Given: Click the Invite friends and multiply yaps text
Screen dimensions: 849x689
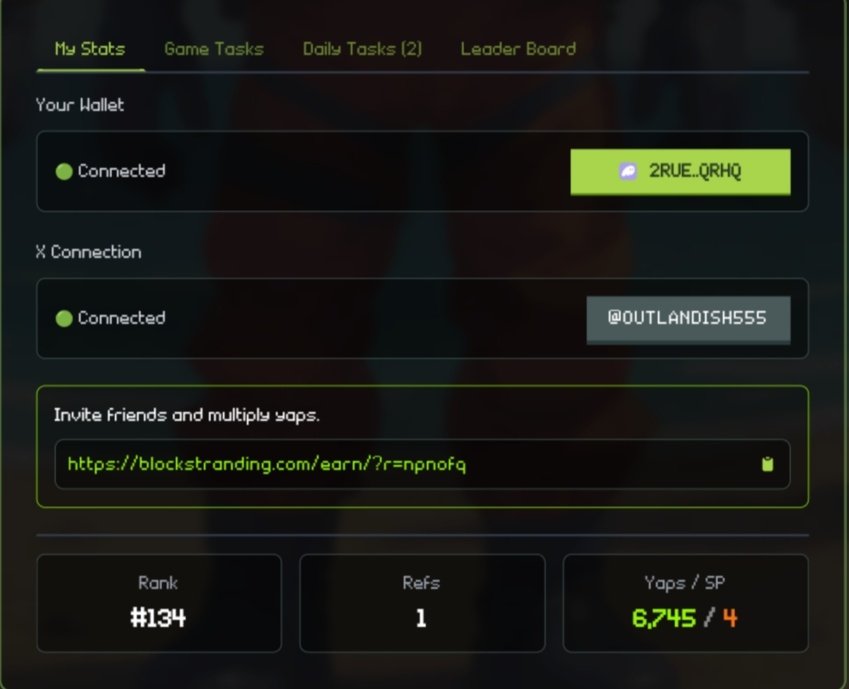Looking at the screenshot, I should click(x=186, y=415).
